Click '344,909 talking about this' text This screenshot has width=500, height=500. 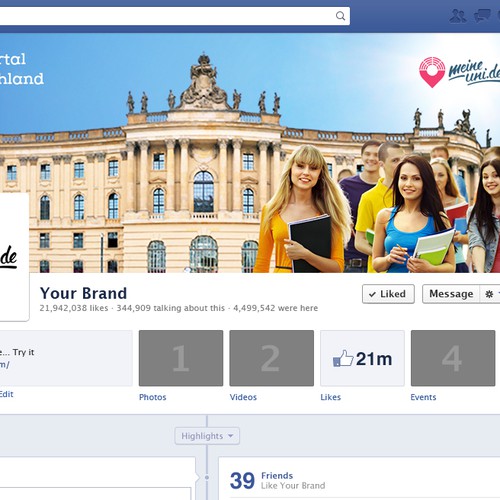click(171, 308)
